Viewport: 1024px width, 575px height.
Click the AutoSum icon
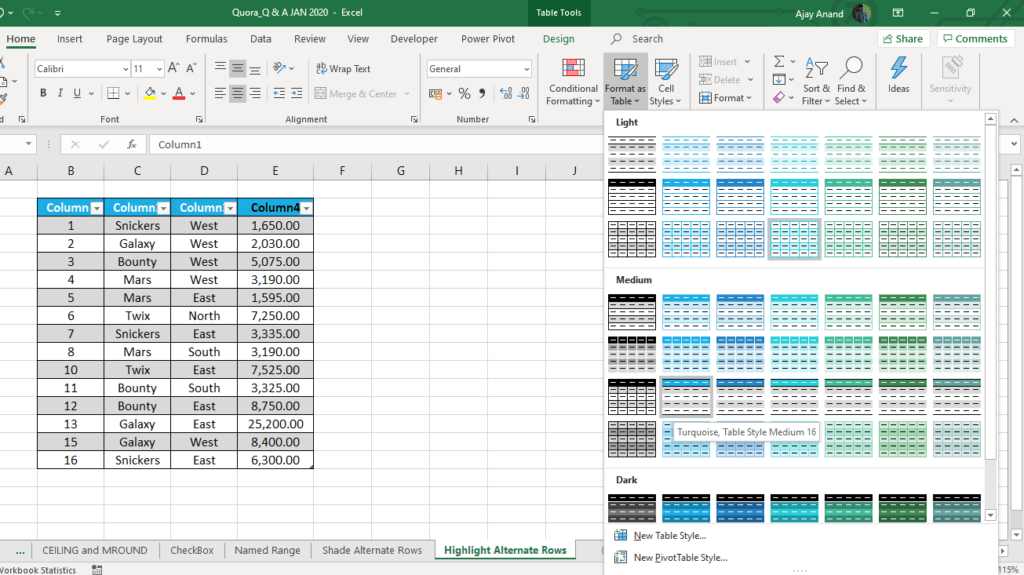[779, 61]
